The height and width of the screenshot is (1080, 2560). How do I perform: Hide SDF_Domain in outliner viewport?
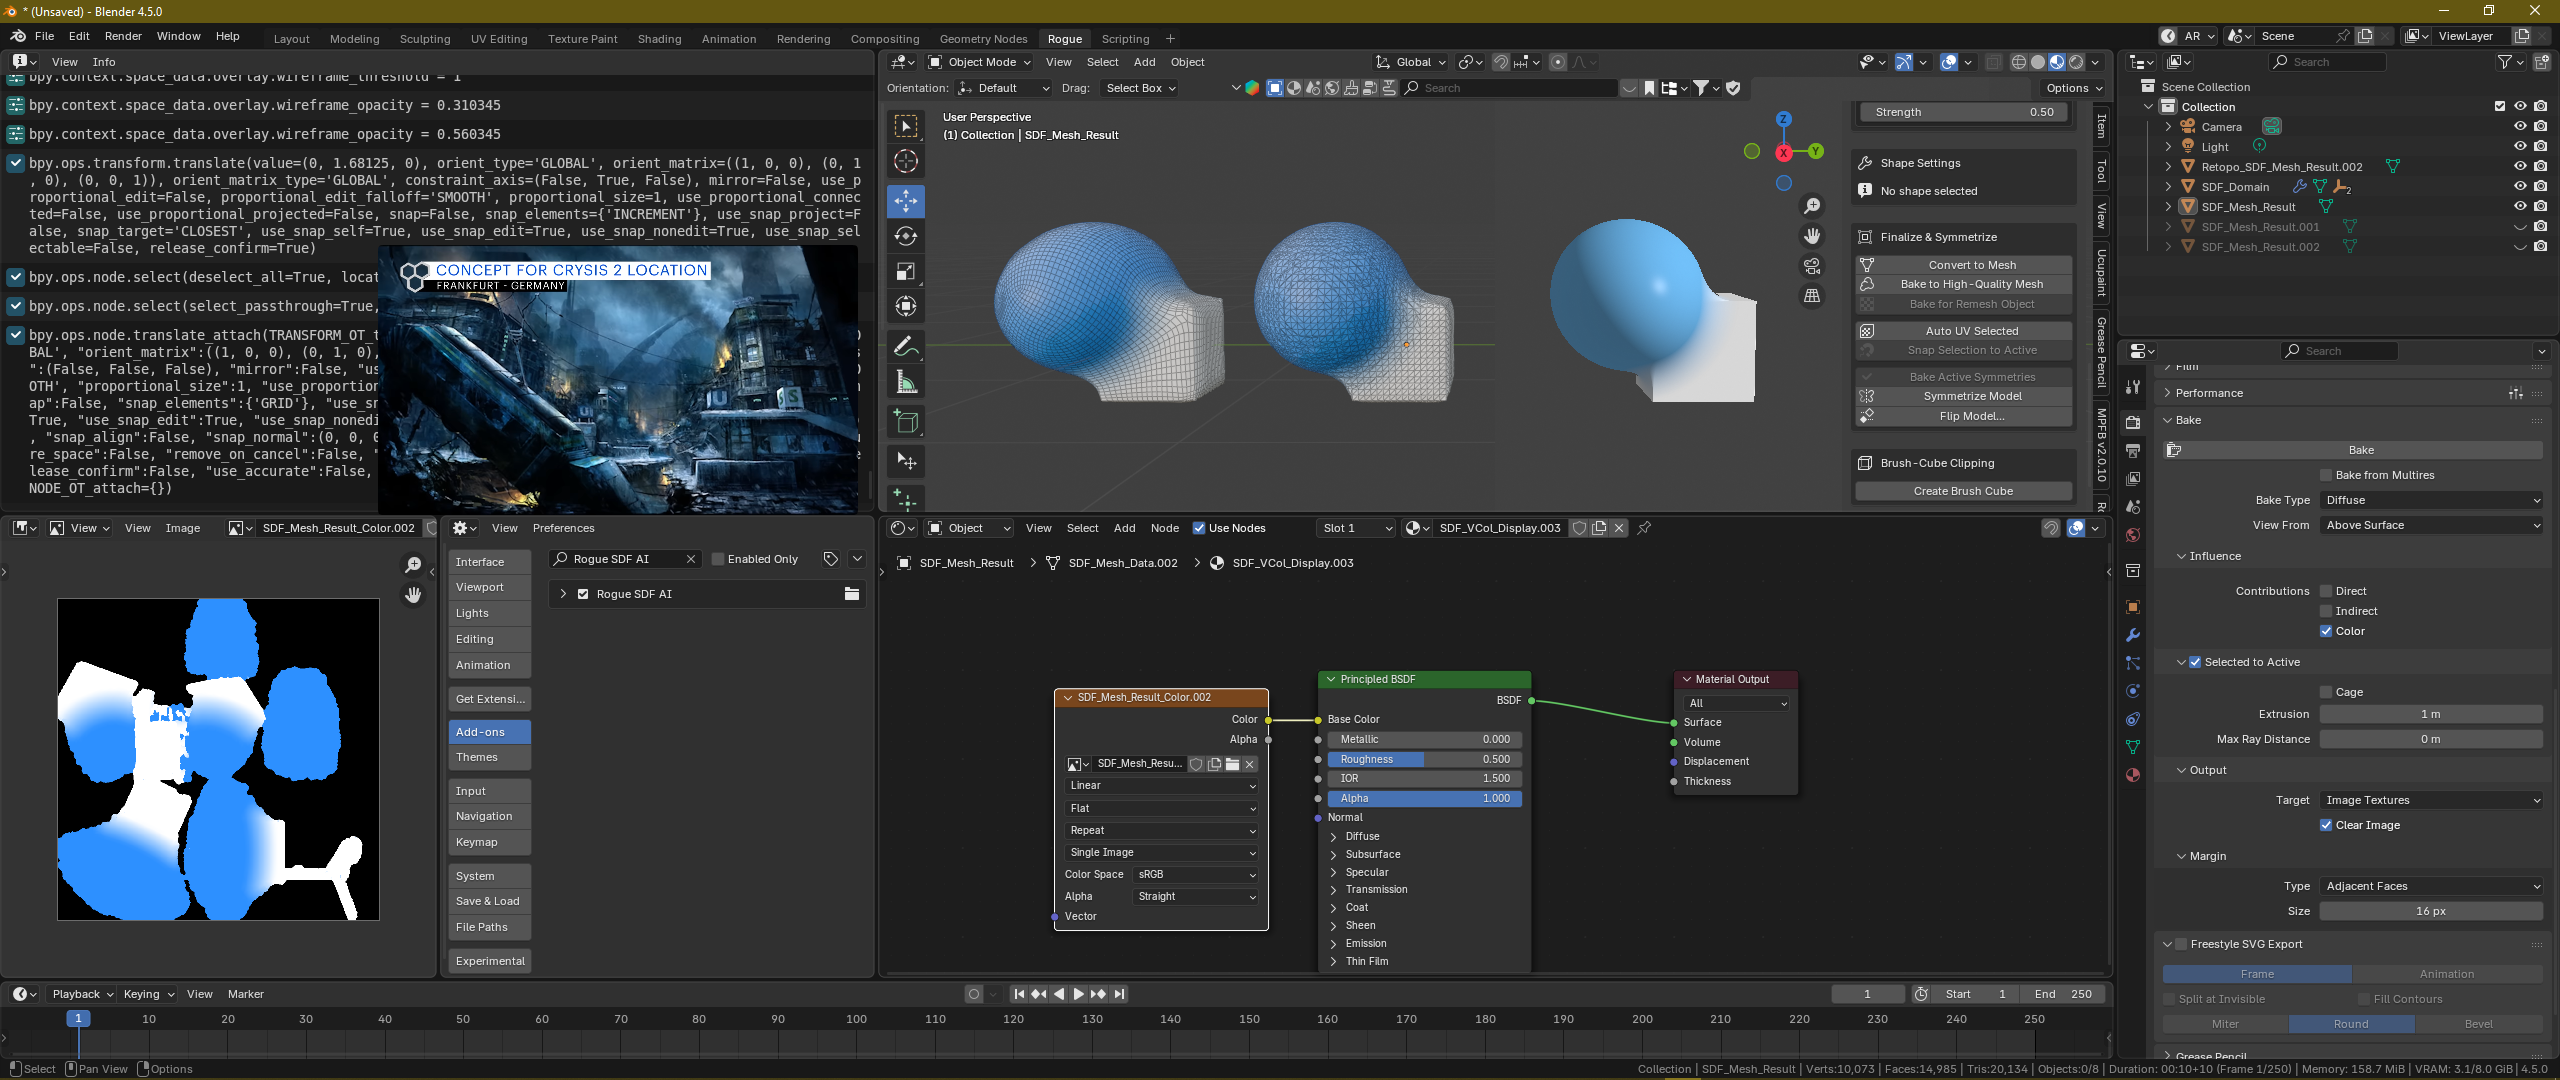pos(2520,187)
